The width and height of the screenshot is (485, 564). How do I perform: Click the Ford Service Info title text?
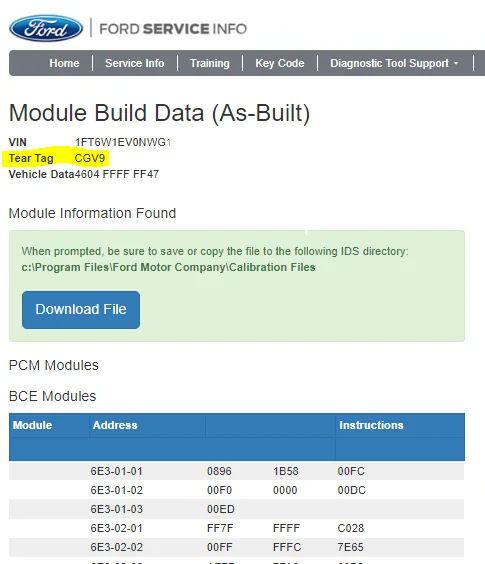(x=173, y=29)
